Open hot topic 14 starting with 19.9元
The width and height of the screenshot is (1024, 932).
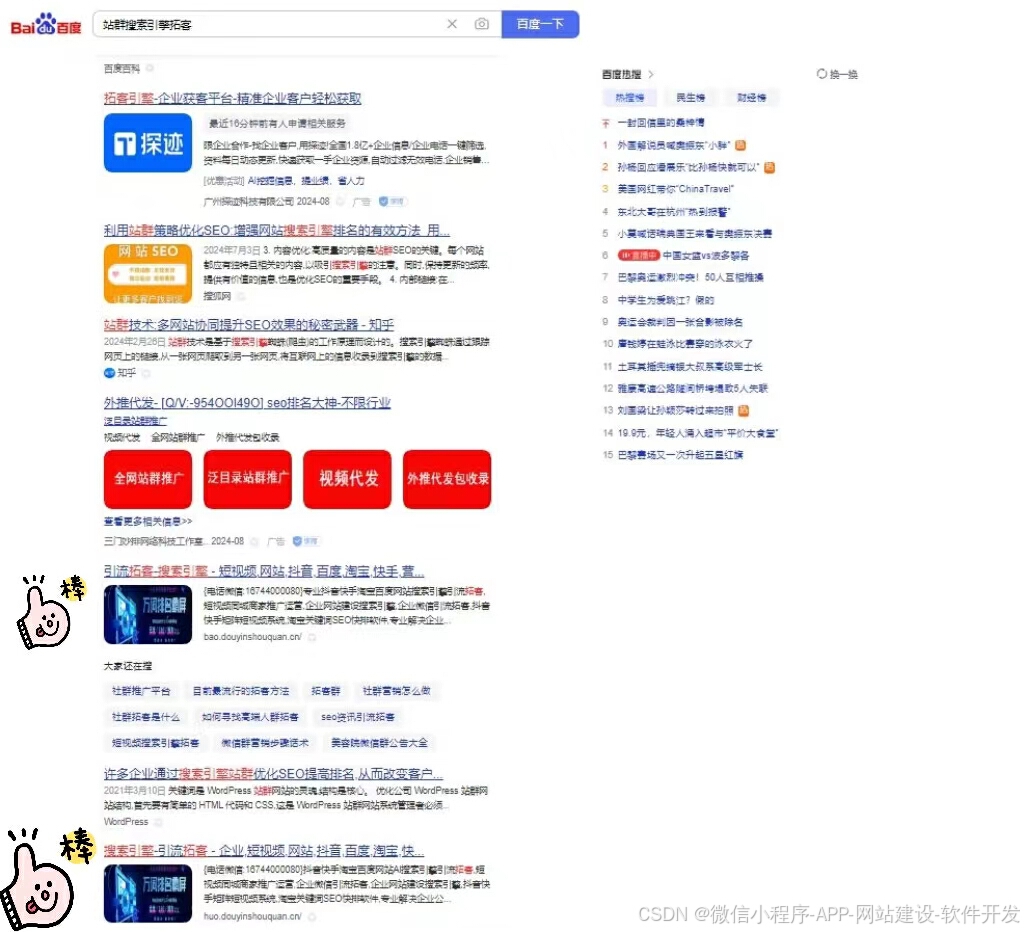click(698, 433)
